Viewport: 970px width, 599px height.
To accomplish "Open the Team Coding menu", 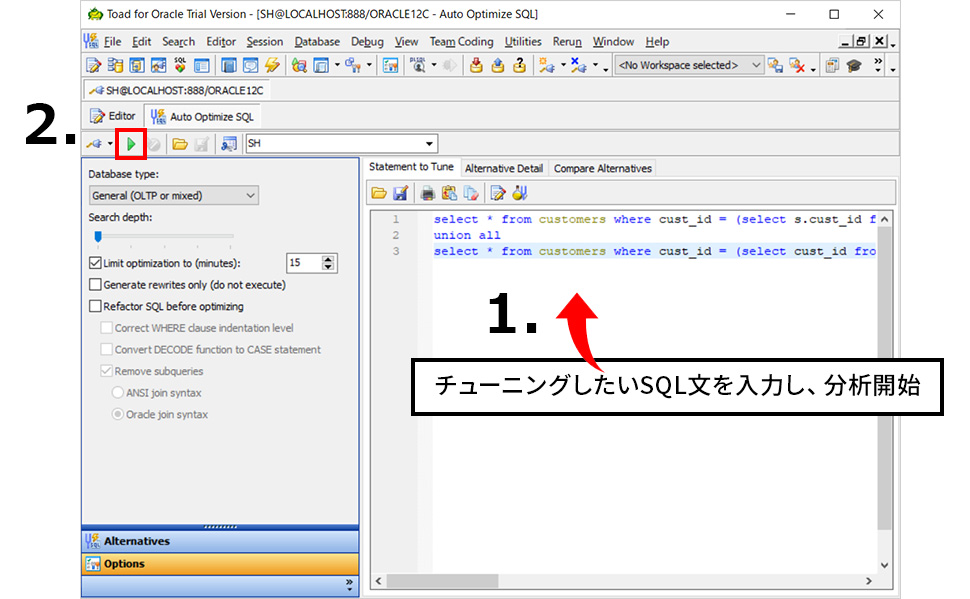I will pos(461,41).
